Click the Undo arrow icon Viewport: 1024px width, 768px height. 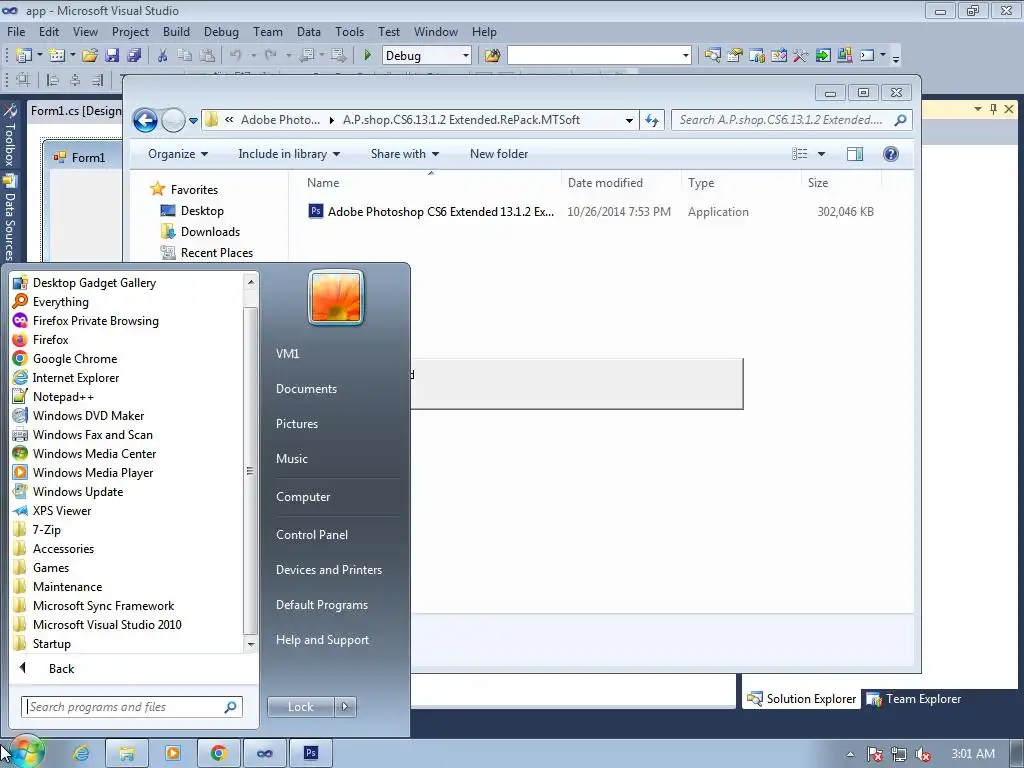click(236, 56)
